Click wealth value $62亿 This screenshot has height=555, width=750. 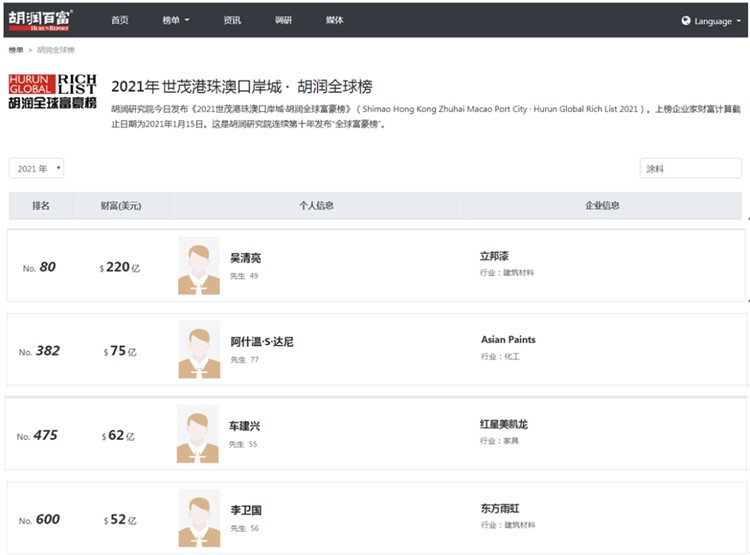[x=118, y=435]
